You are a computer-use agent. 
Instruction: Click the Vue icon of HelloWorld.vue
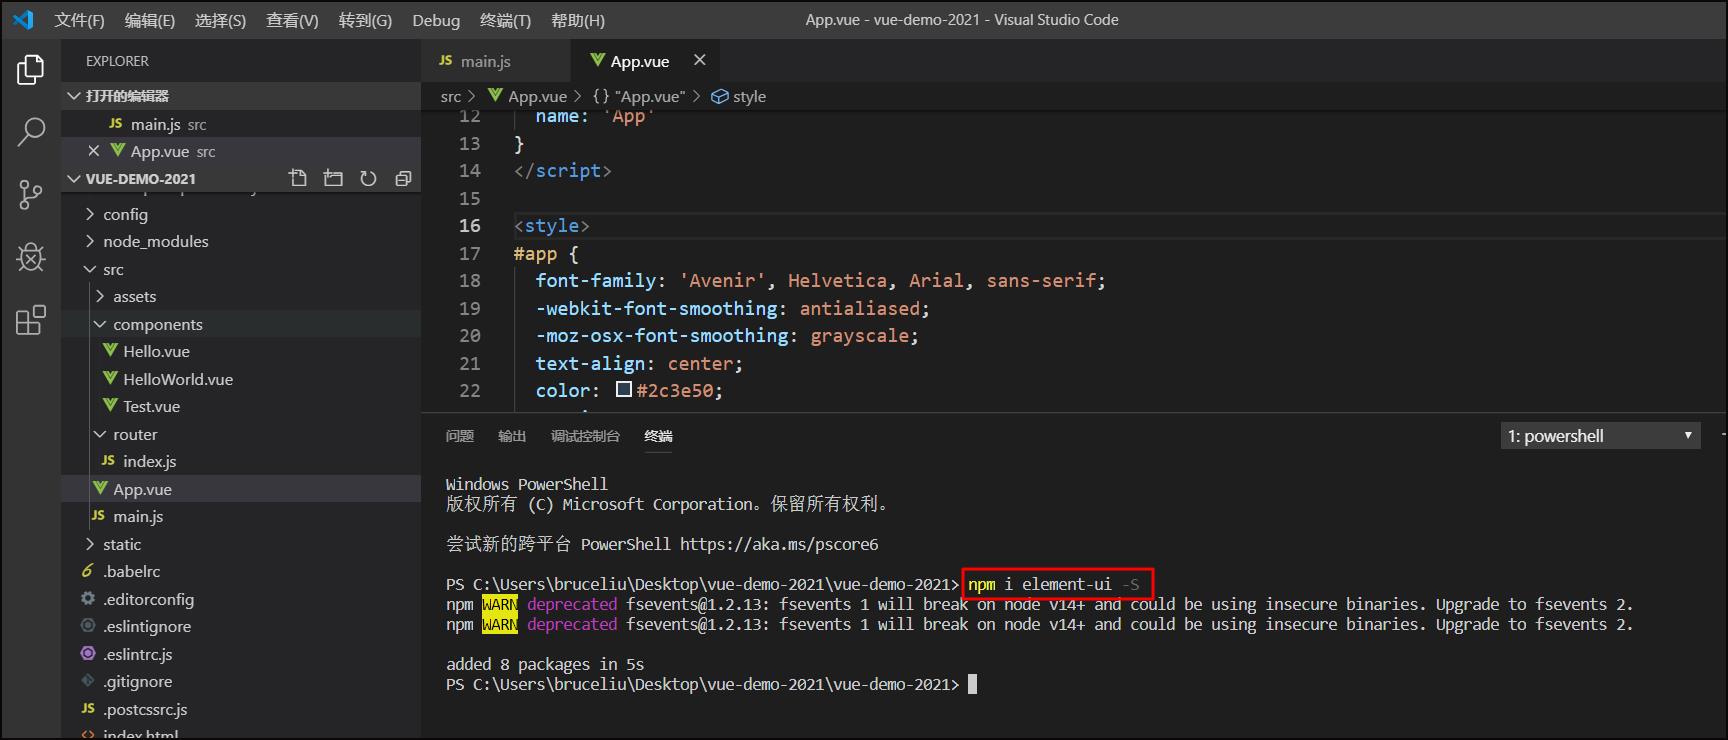tap(111, 379)
